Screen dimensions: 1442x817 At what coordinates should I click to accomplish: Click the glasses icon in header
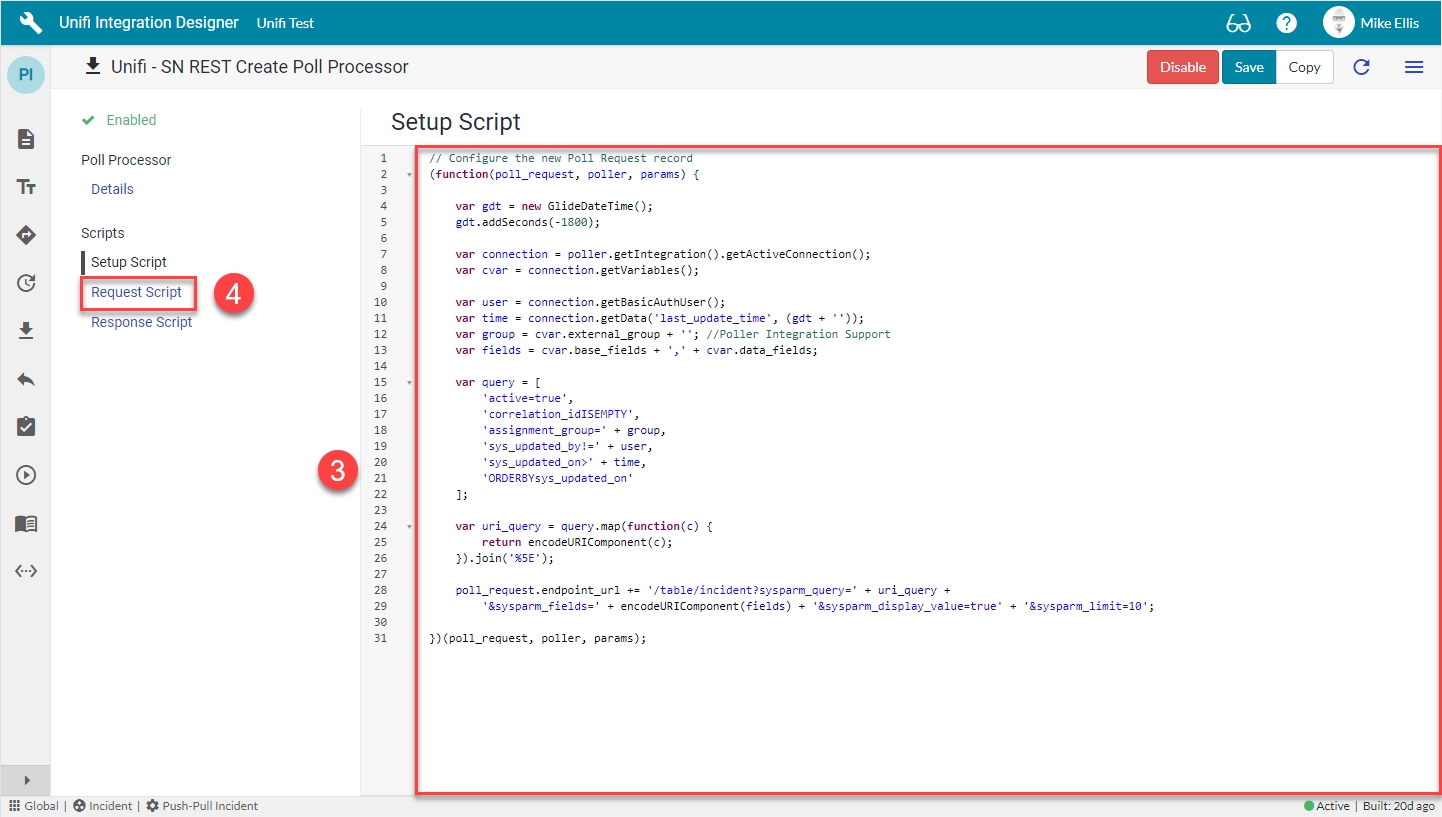tap(1238, 23)
